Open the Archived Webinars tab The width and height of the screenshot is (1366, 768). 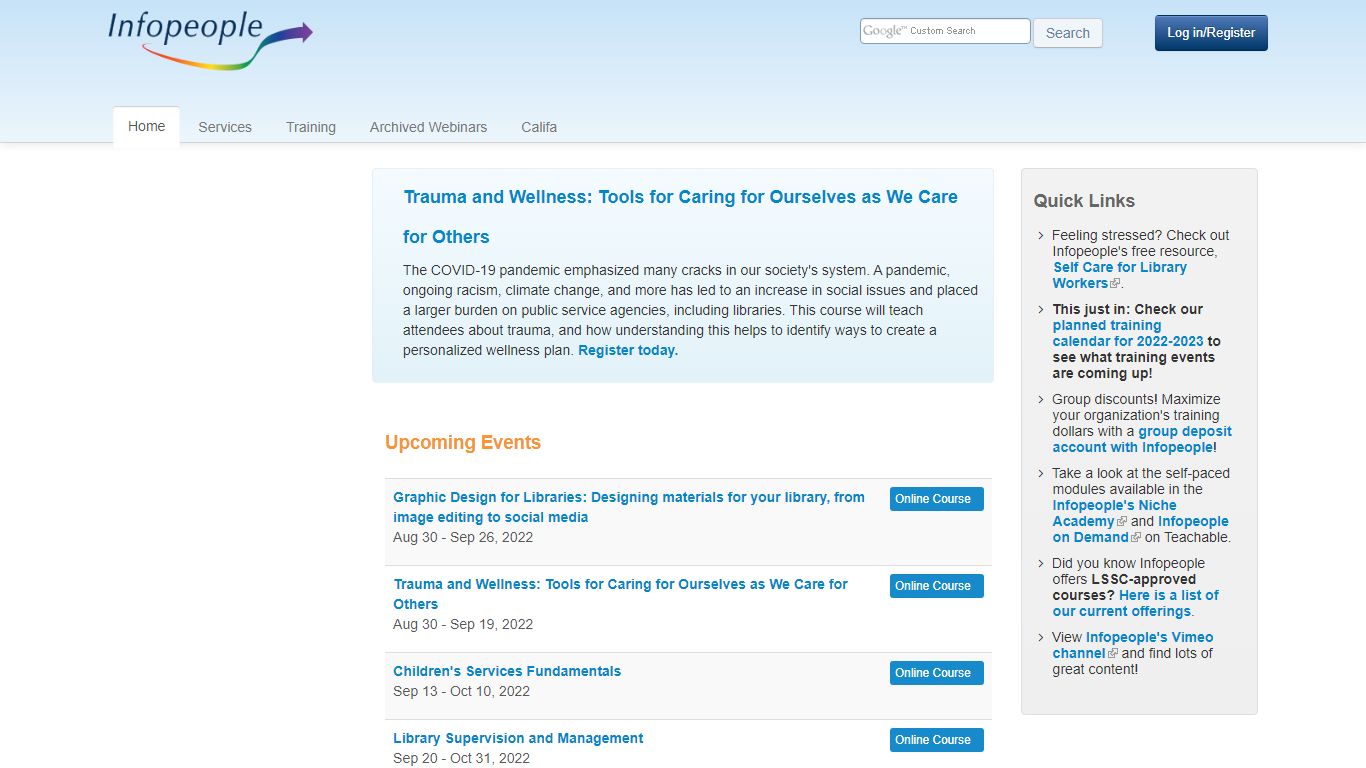tap(428, 127)
